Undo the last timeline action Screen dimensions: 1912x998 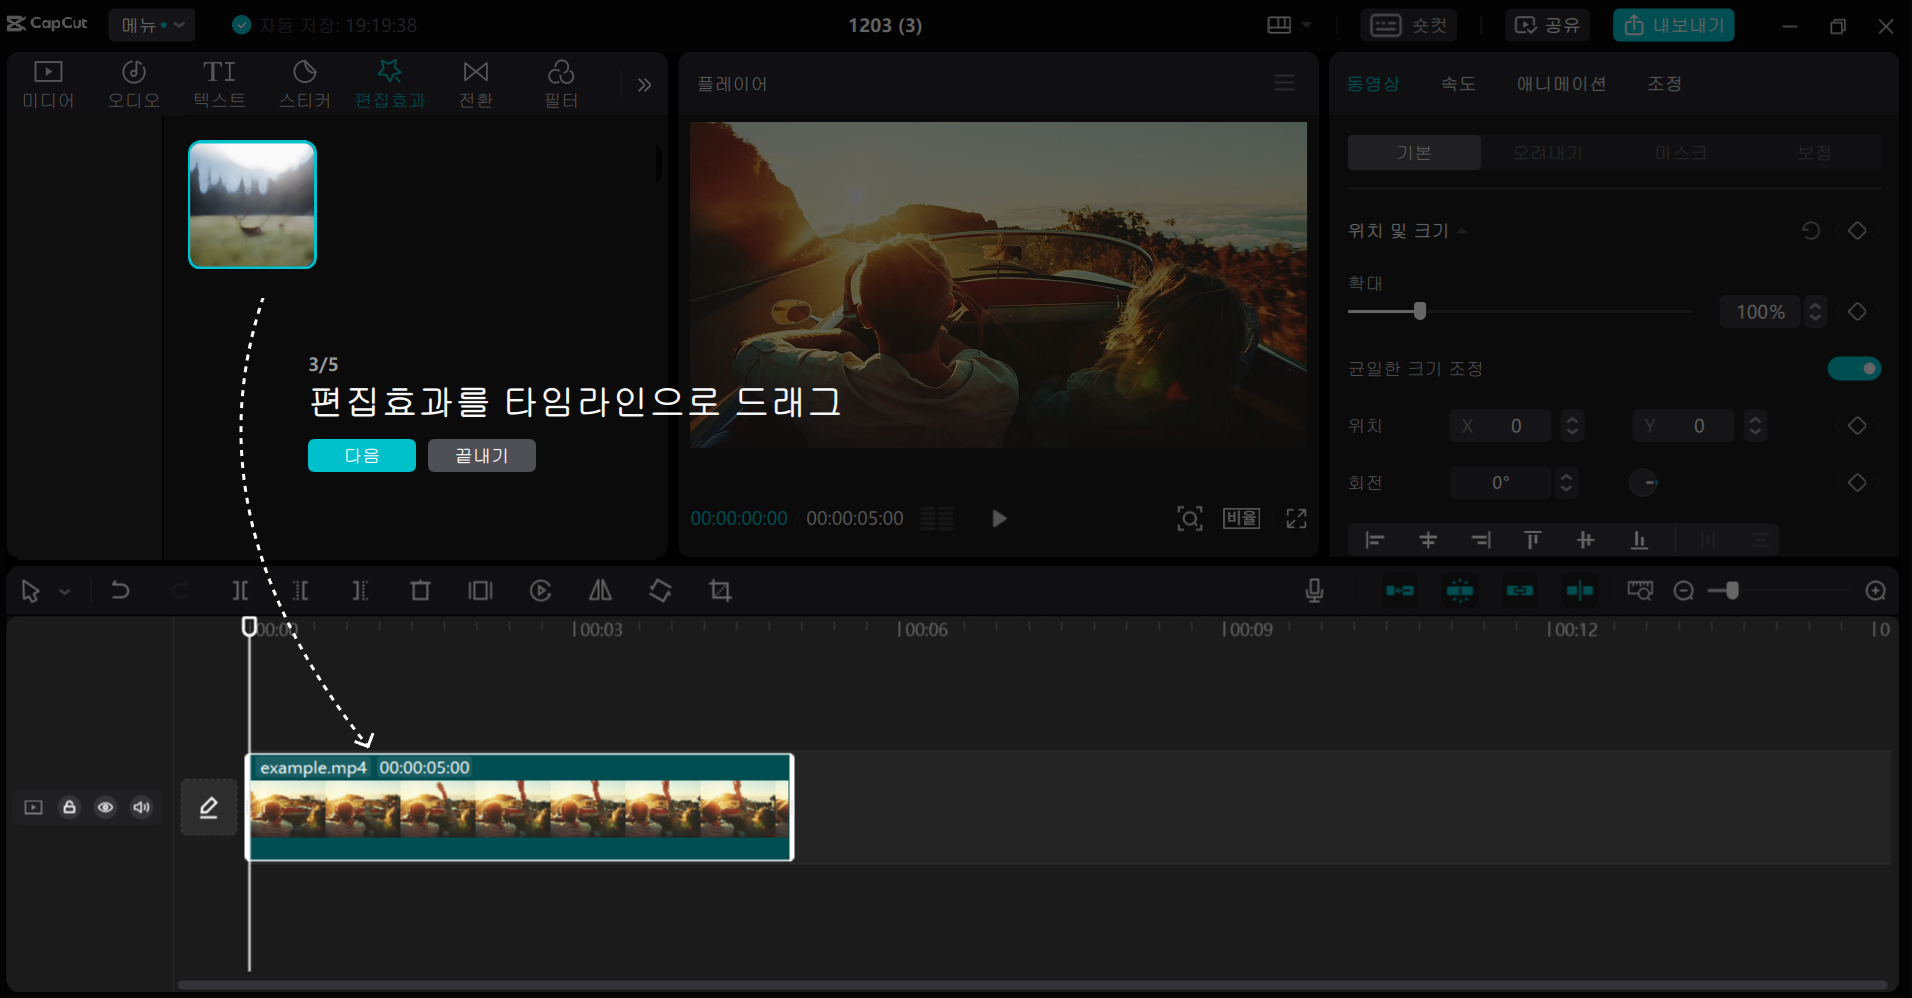pos(120,590)
